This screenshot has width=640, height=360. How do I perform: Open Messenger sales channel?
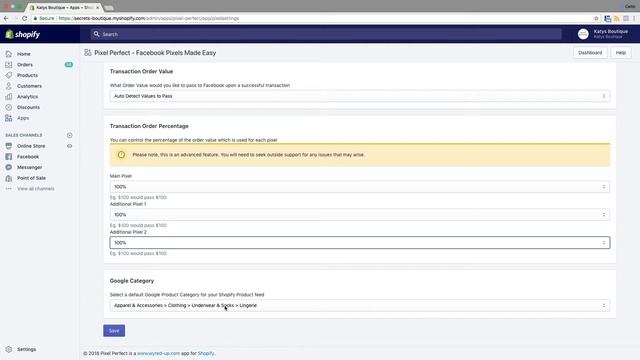pyautogui.click(x=29, y=167)
